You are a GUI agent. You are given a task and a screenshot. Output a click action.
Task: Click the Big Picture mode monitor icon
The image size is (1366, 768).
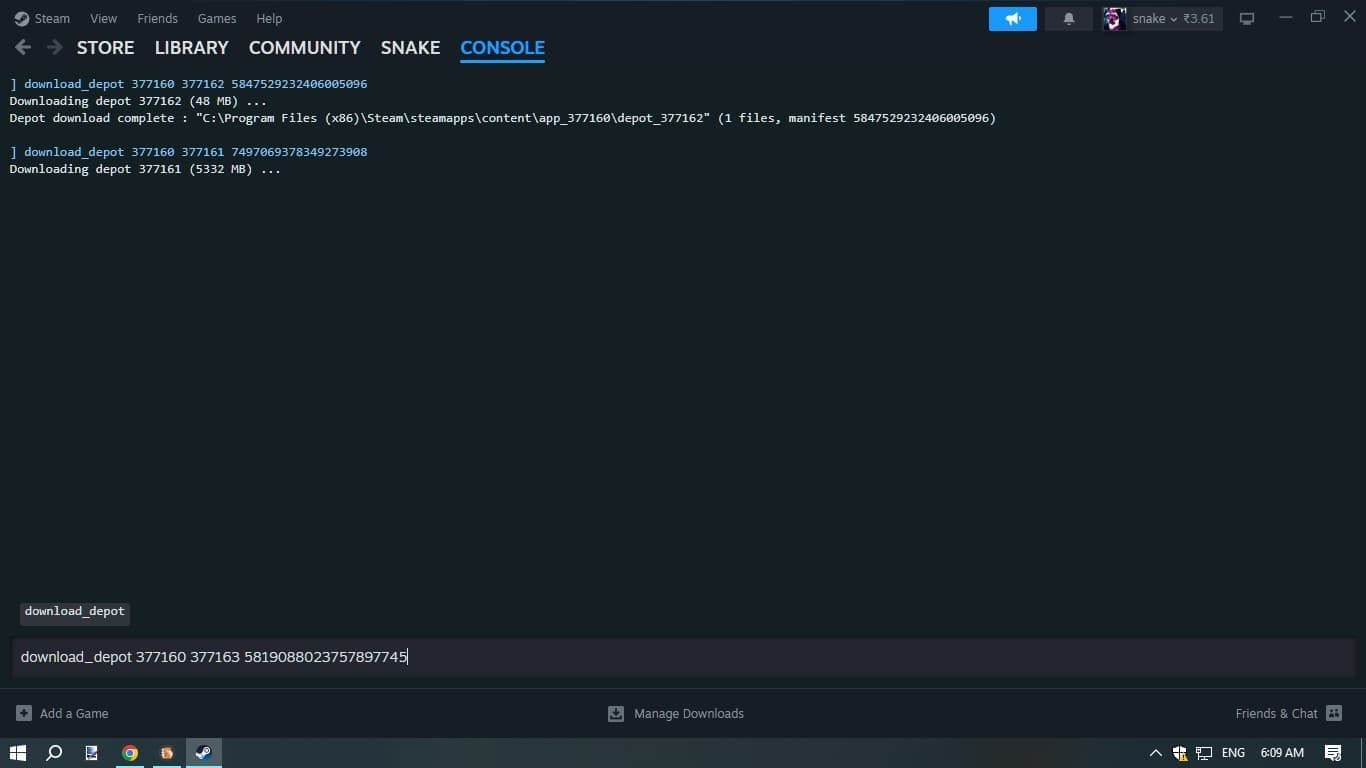click(x=1247, y=19)
